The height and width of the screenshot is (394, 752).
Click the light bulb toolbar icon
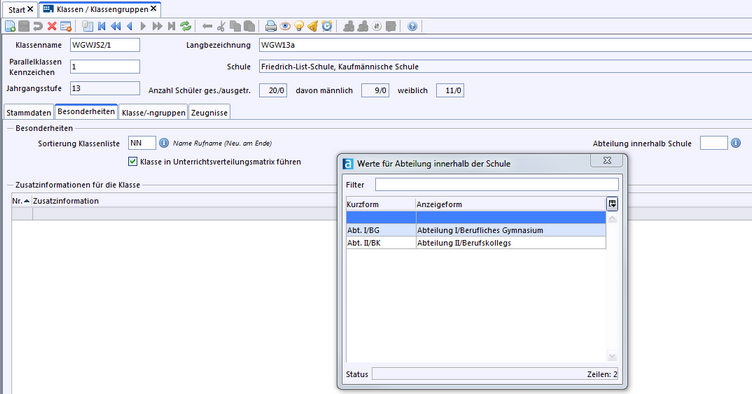(299, 26)
